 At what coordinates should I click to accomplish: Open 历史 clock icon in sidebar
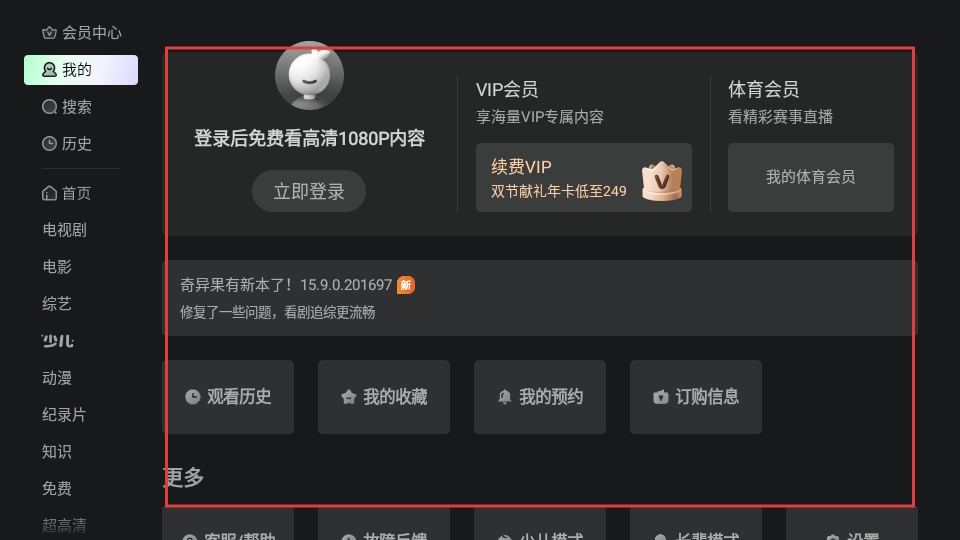(49, 143)
